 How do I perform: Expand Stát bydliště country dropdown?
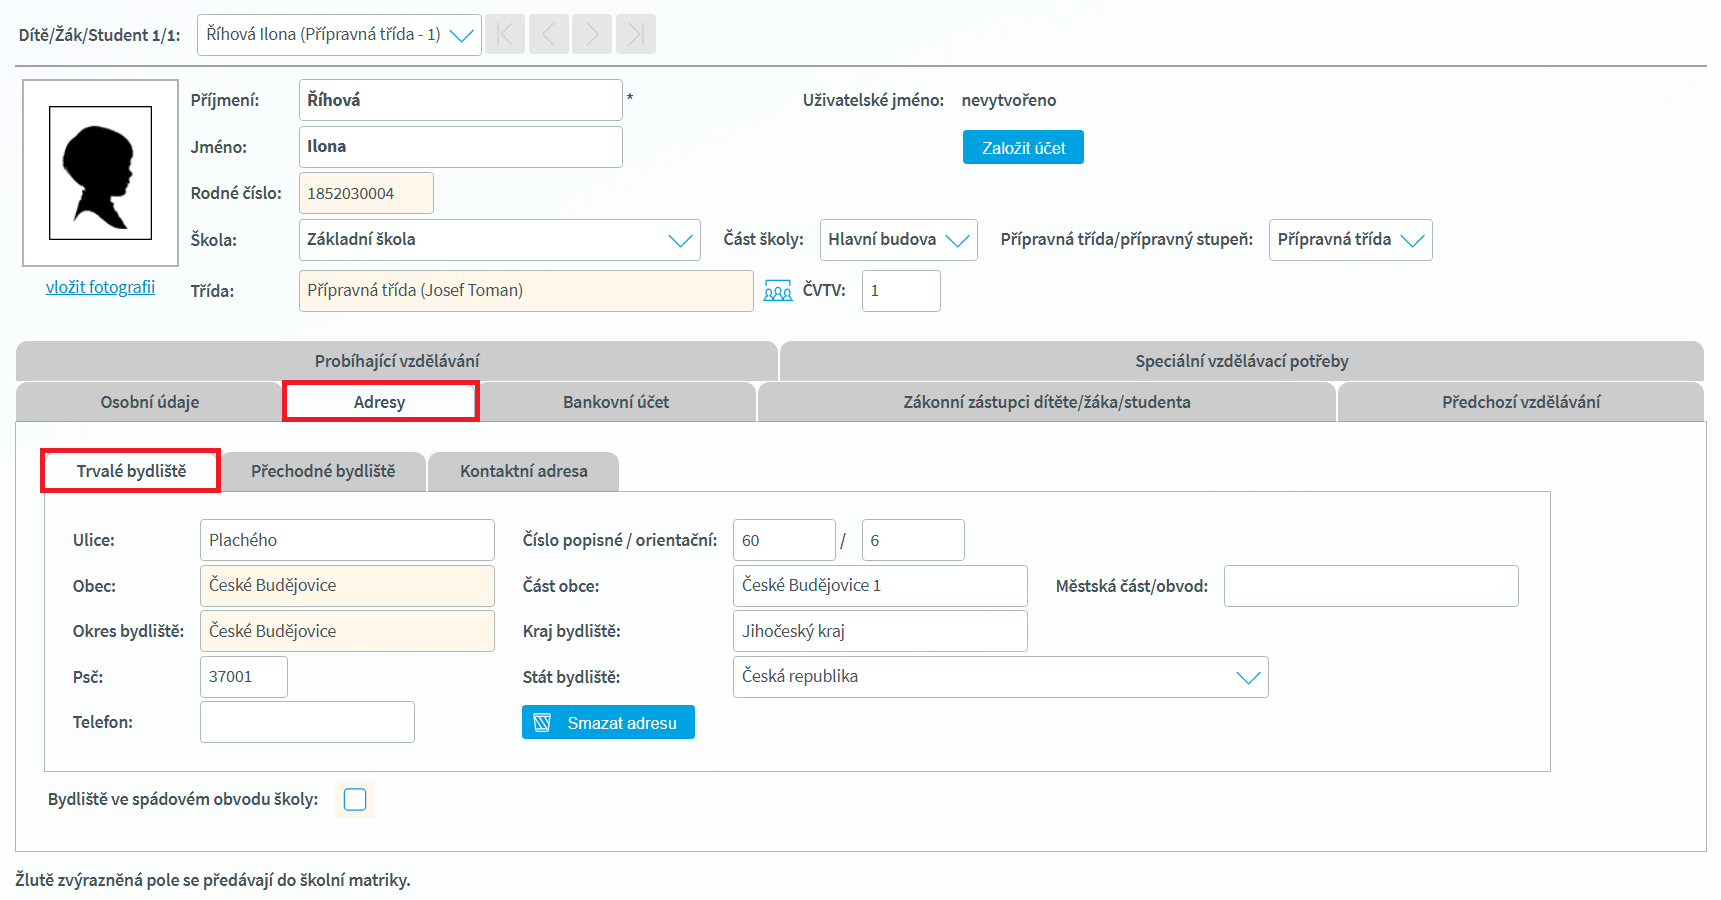(x=1000, y=677)
